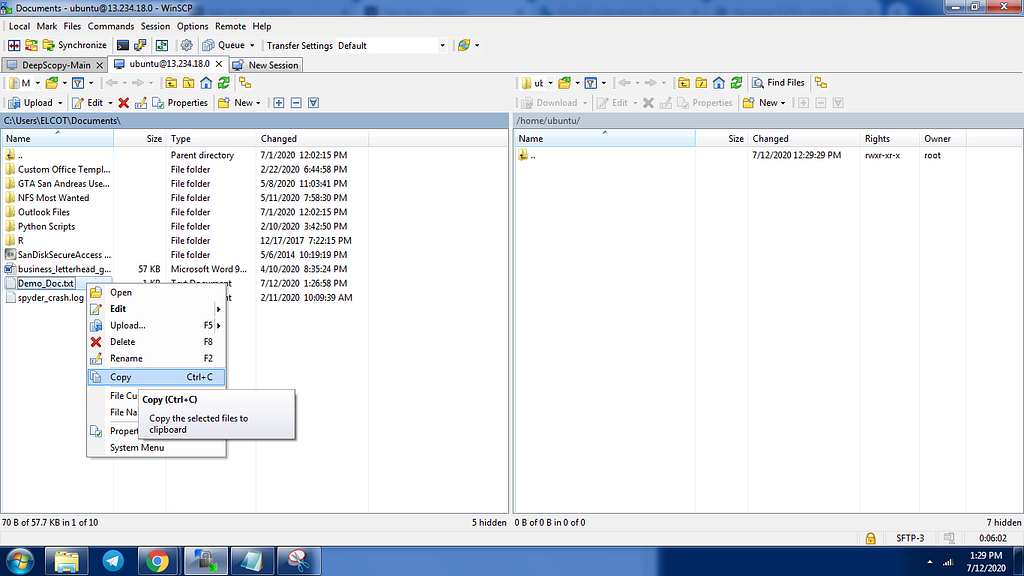
Task: Choose Copy in the context menu
Action: (x=156, y=377)
